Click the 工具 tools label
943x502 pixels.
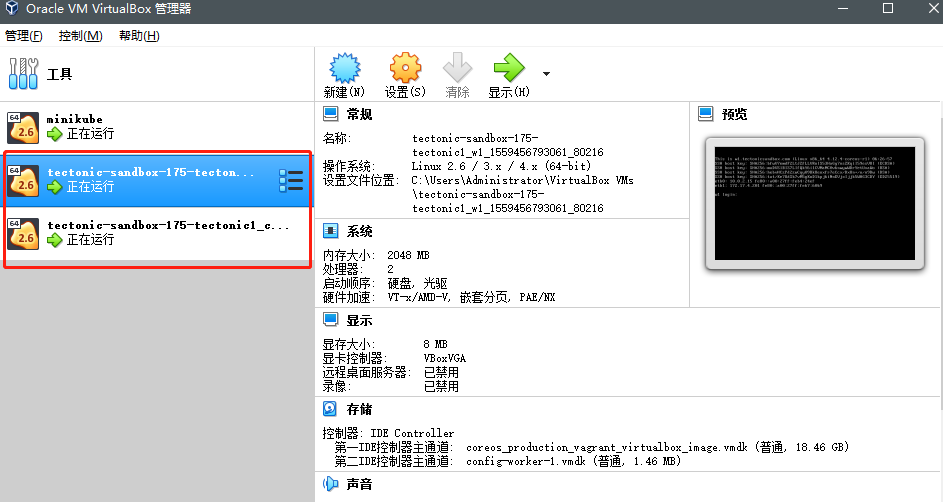[x=59, y=74]
